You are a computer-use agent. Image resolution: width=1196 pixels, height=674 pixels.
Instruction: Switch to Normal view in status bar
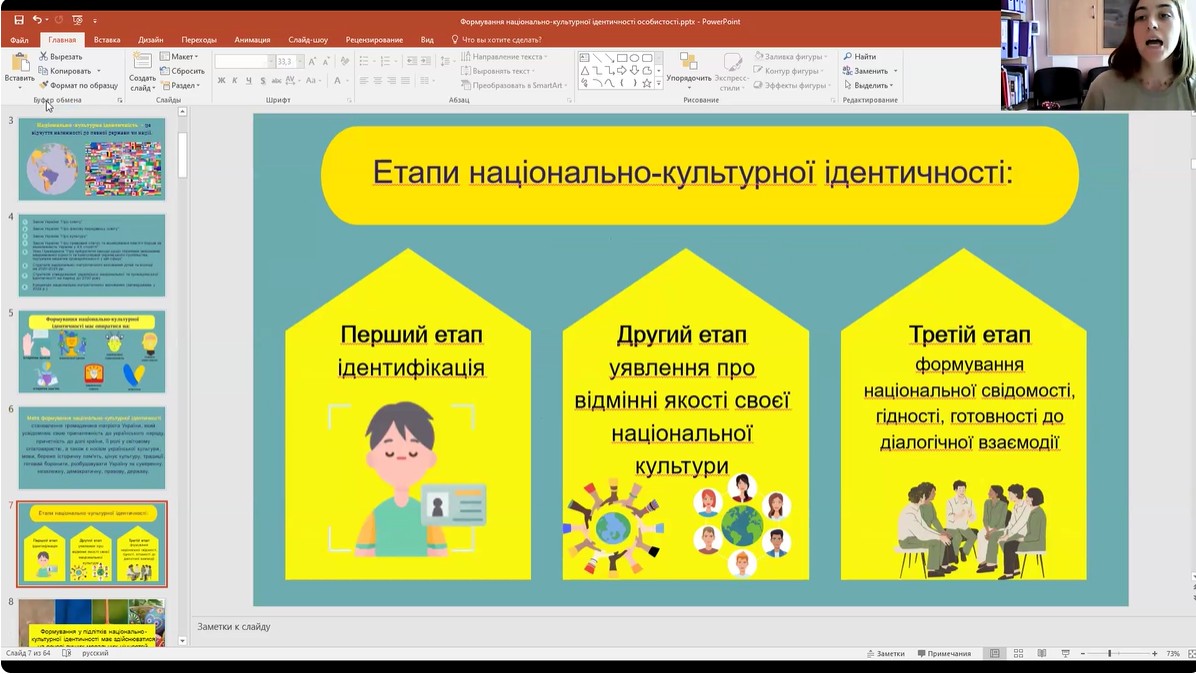click(x=995, y=653)
